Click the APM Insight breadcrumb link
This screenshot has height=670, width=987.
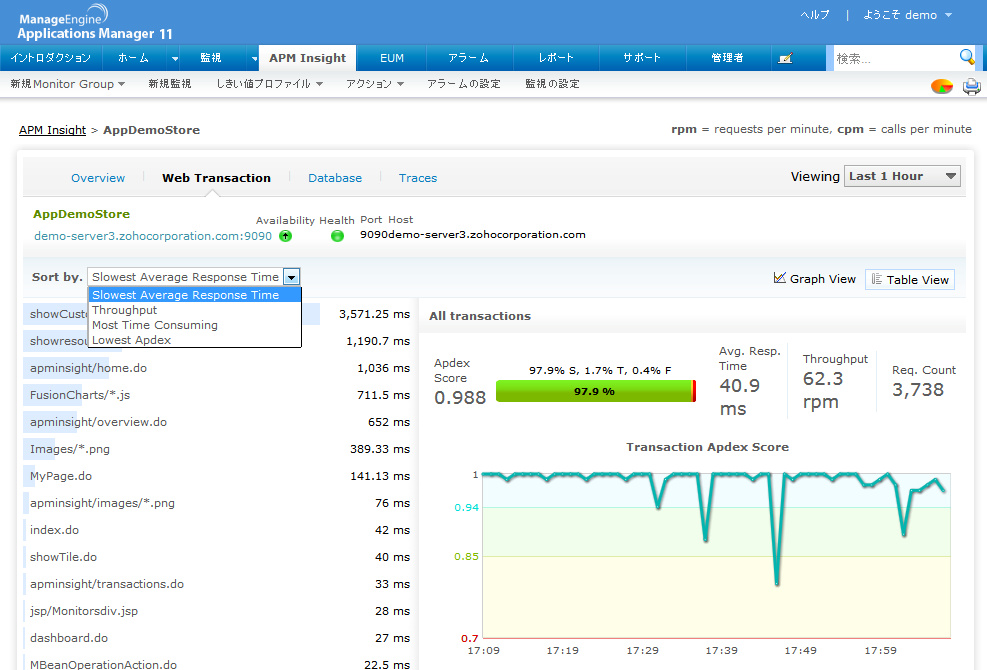(x=52, y=130)
